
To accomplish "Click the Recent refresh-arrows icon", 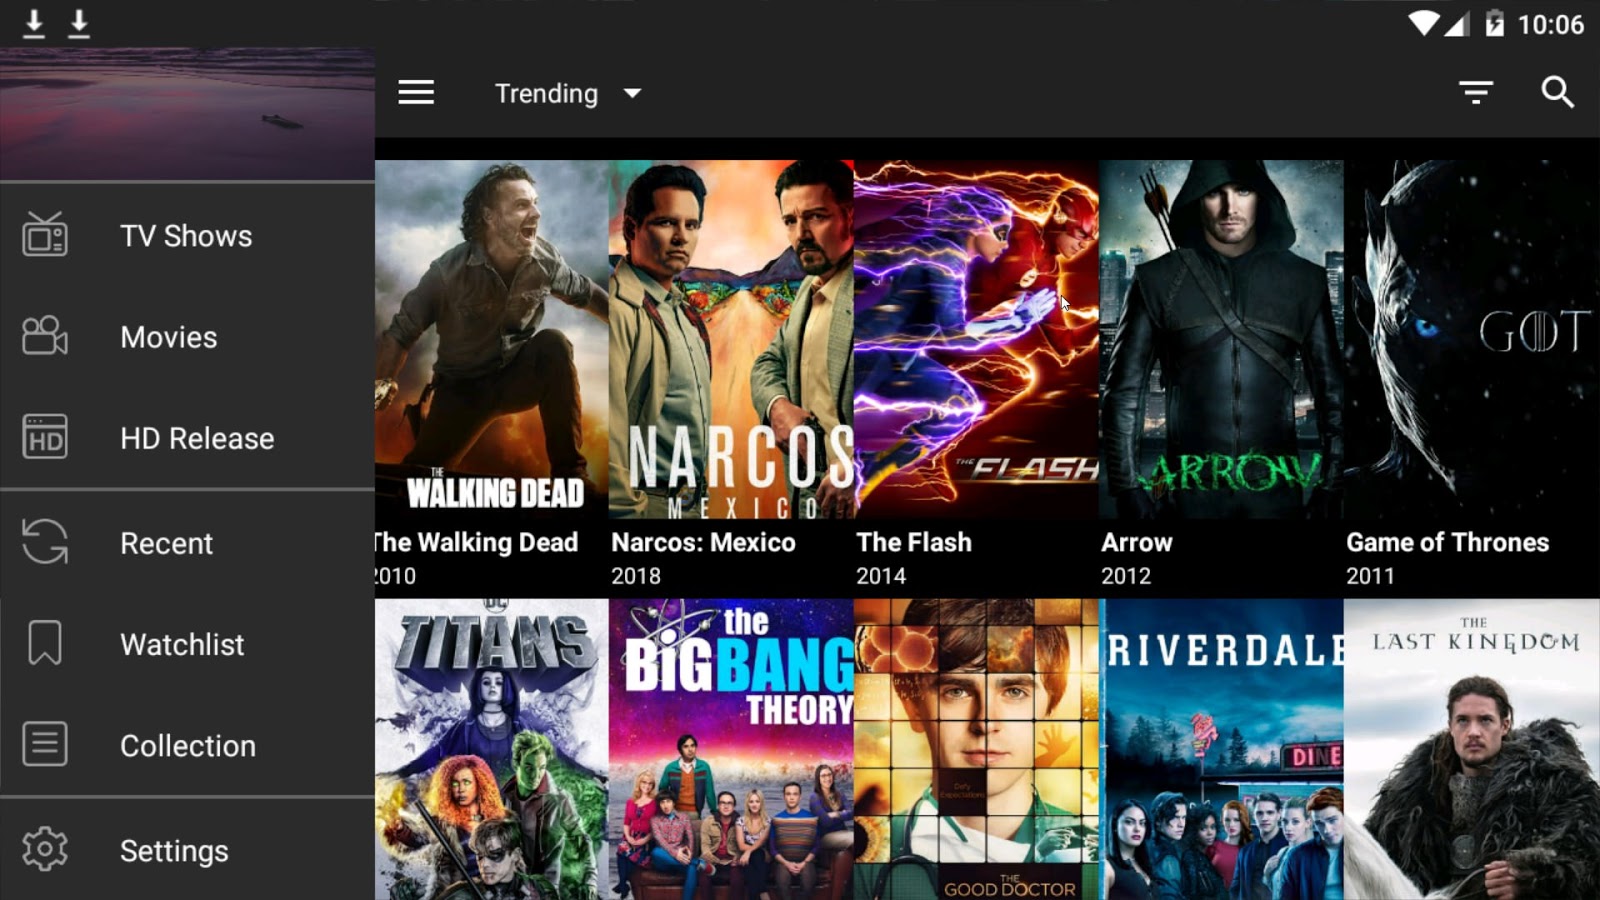I will (x=45, y=542).
